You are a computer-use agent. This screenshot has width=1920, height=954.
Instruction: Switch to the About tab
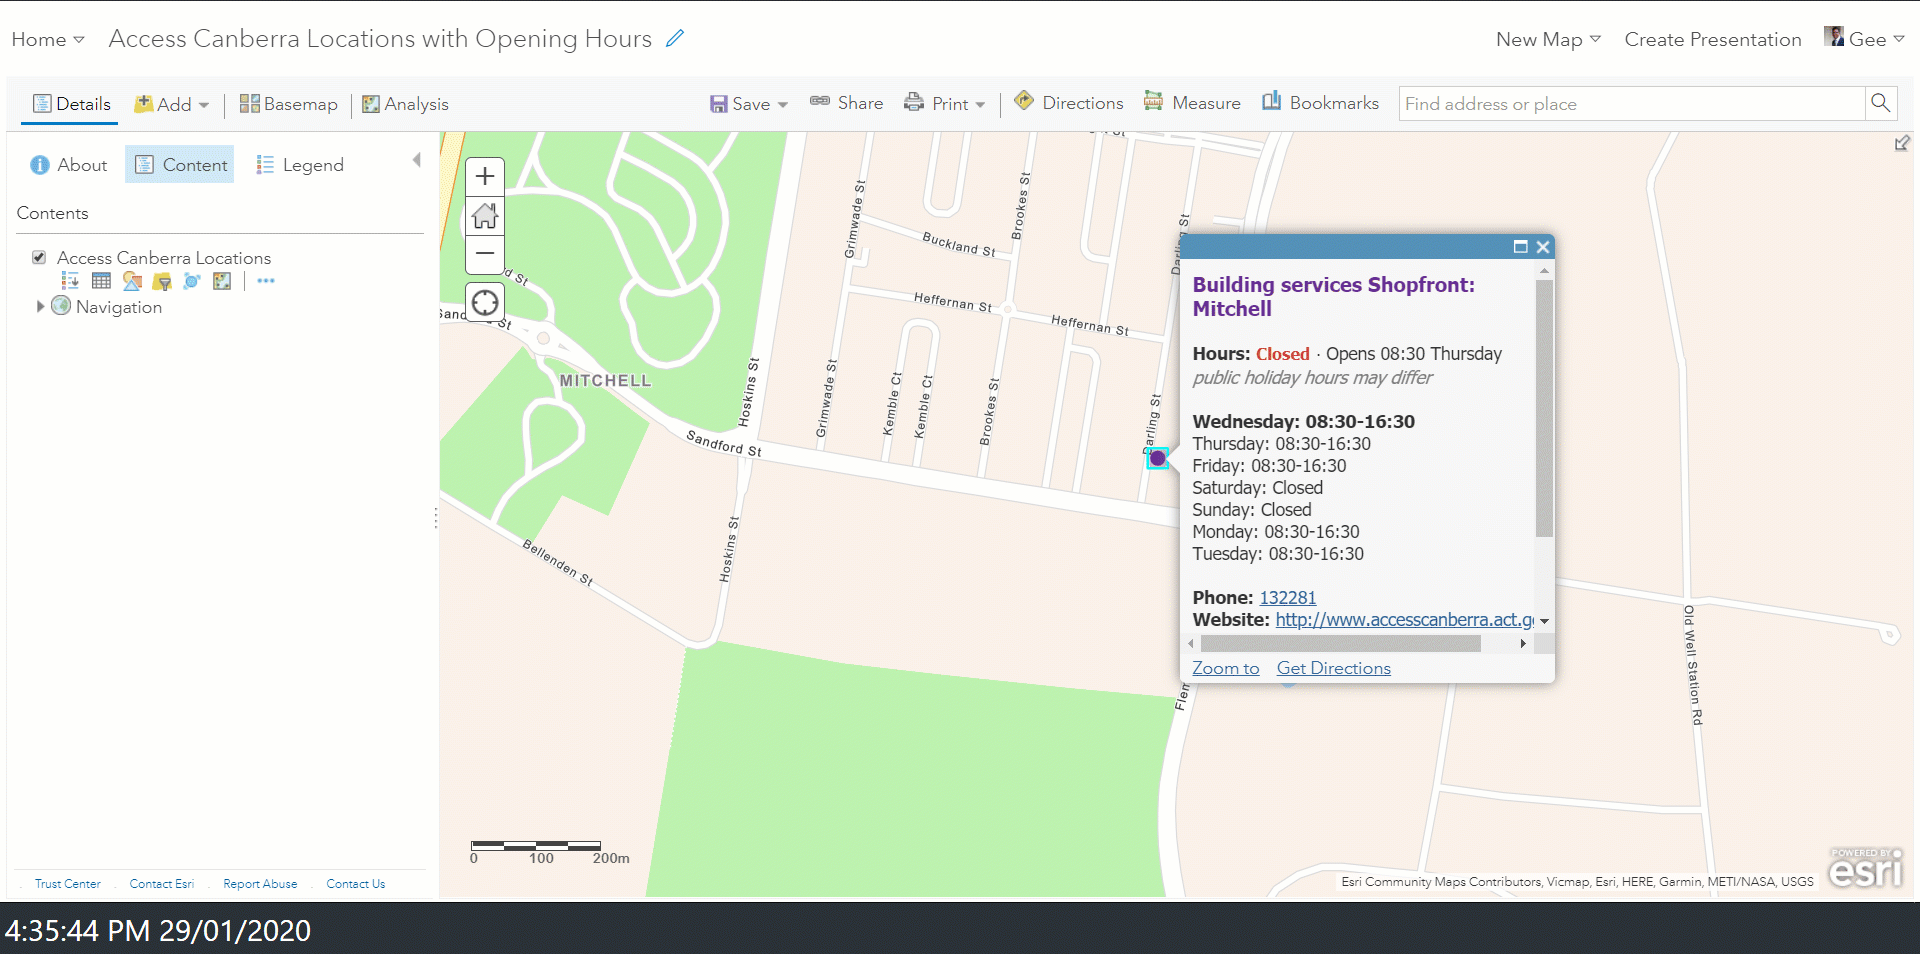pos(69,165)
